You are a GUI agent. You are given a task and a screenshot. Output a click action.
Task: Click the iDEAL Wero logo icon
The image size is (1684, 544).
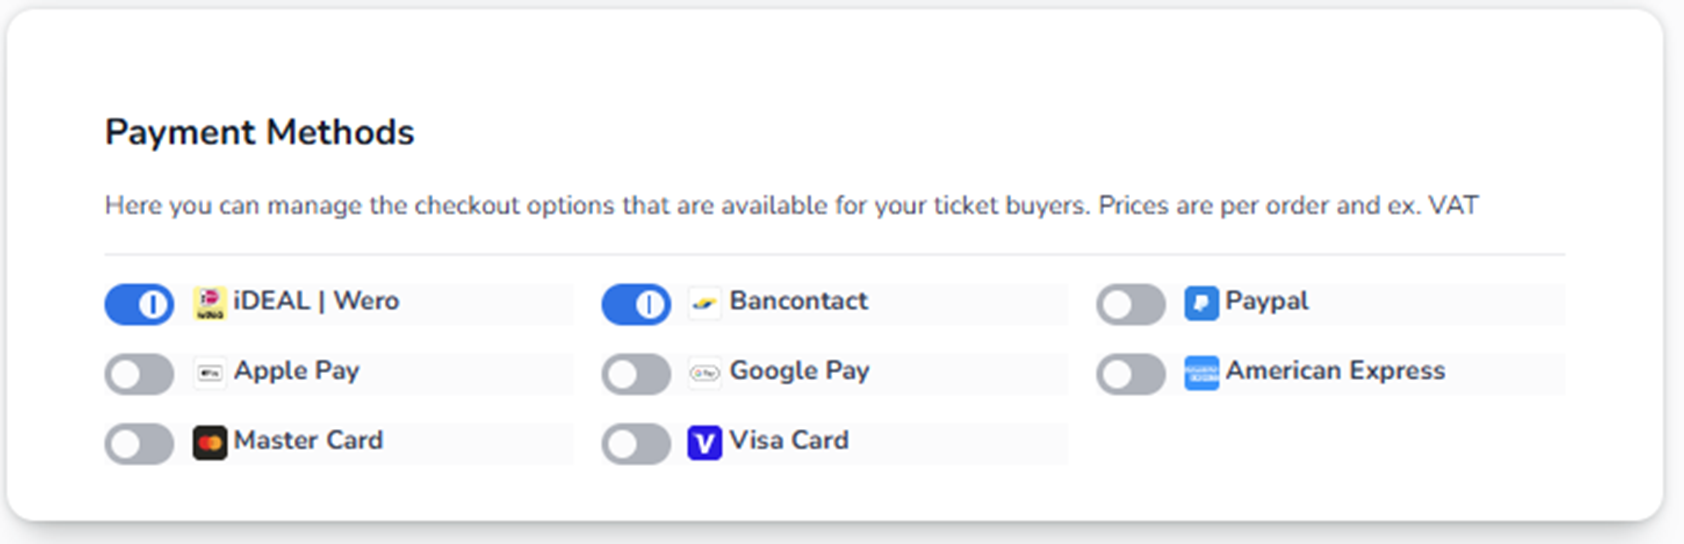point(210,303)
